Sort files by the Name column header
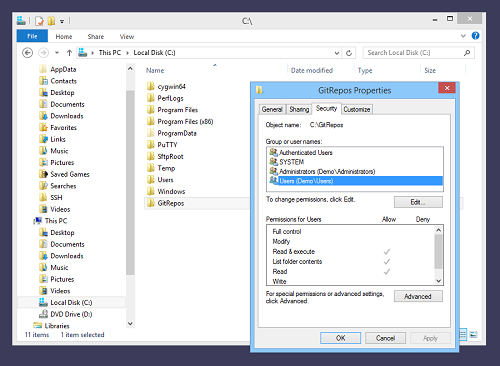 click(x=155, y=70)
